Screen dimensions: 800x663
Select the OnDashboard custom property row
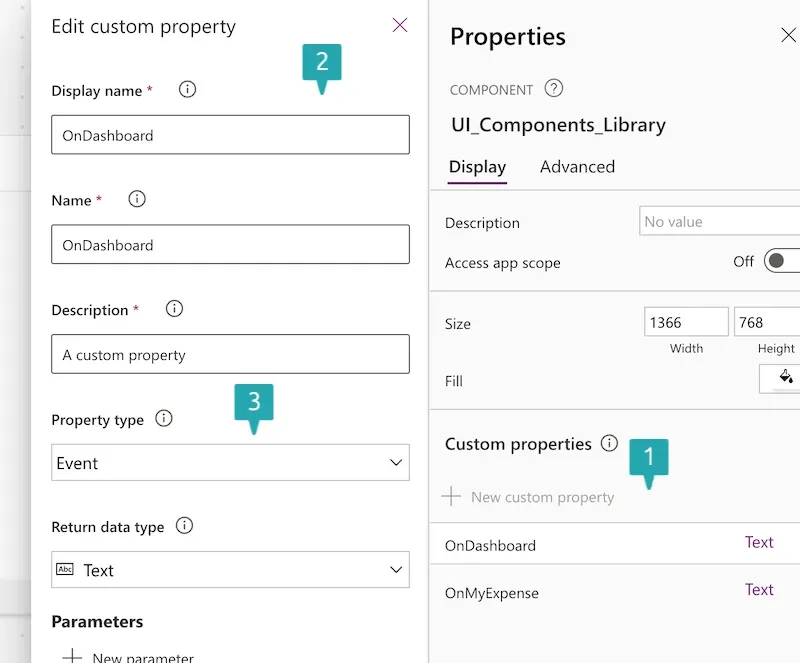point(615,545)
